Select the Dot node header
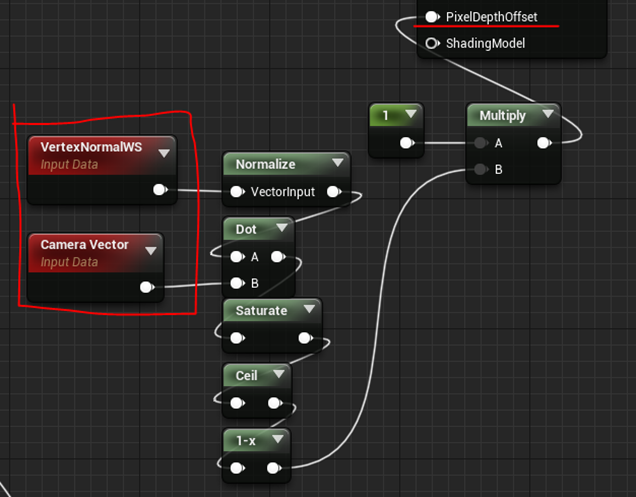Image resolution: width=636 pixels, height=497 pixels. coord(259,229)
